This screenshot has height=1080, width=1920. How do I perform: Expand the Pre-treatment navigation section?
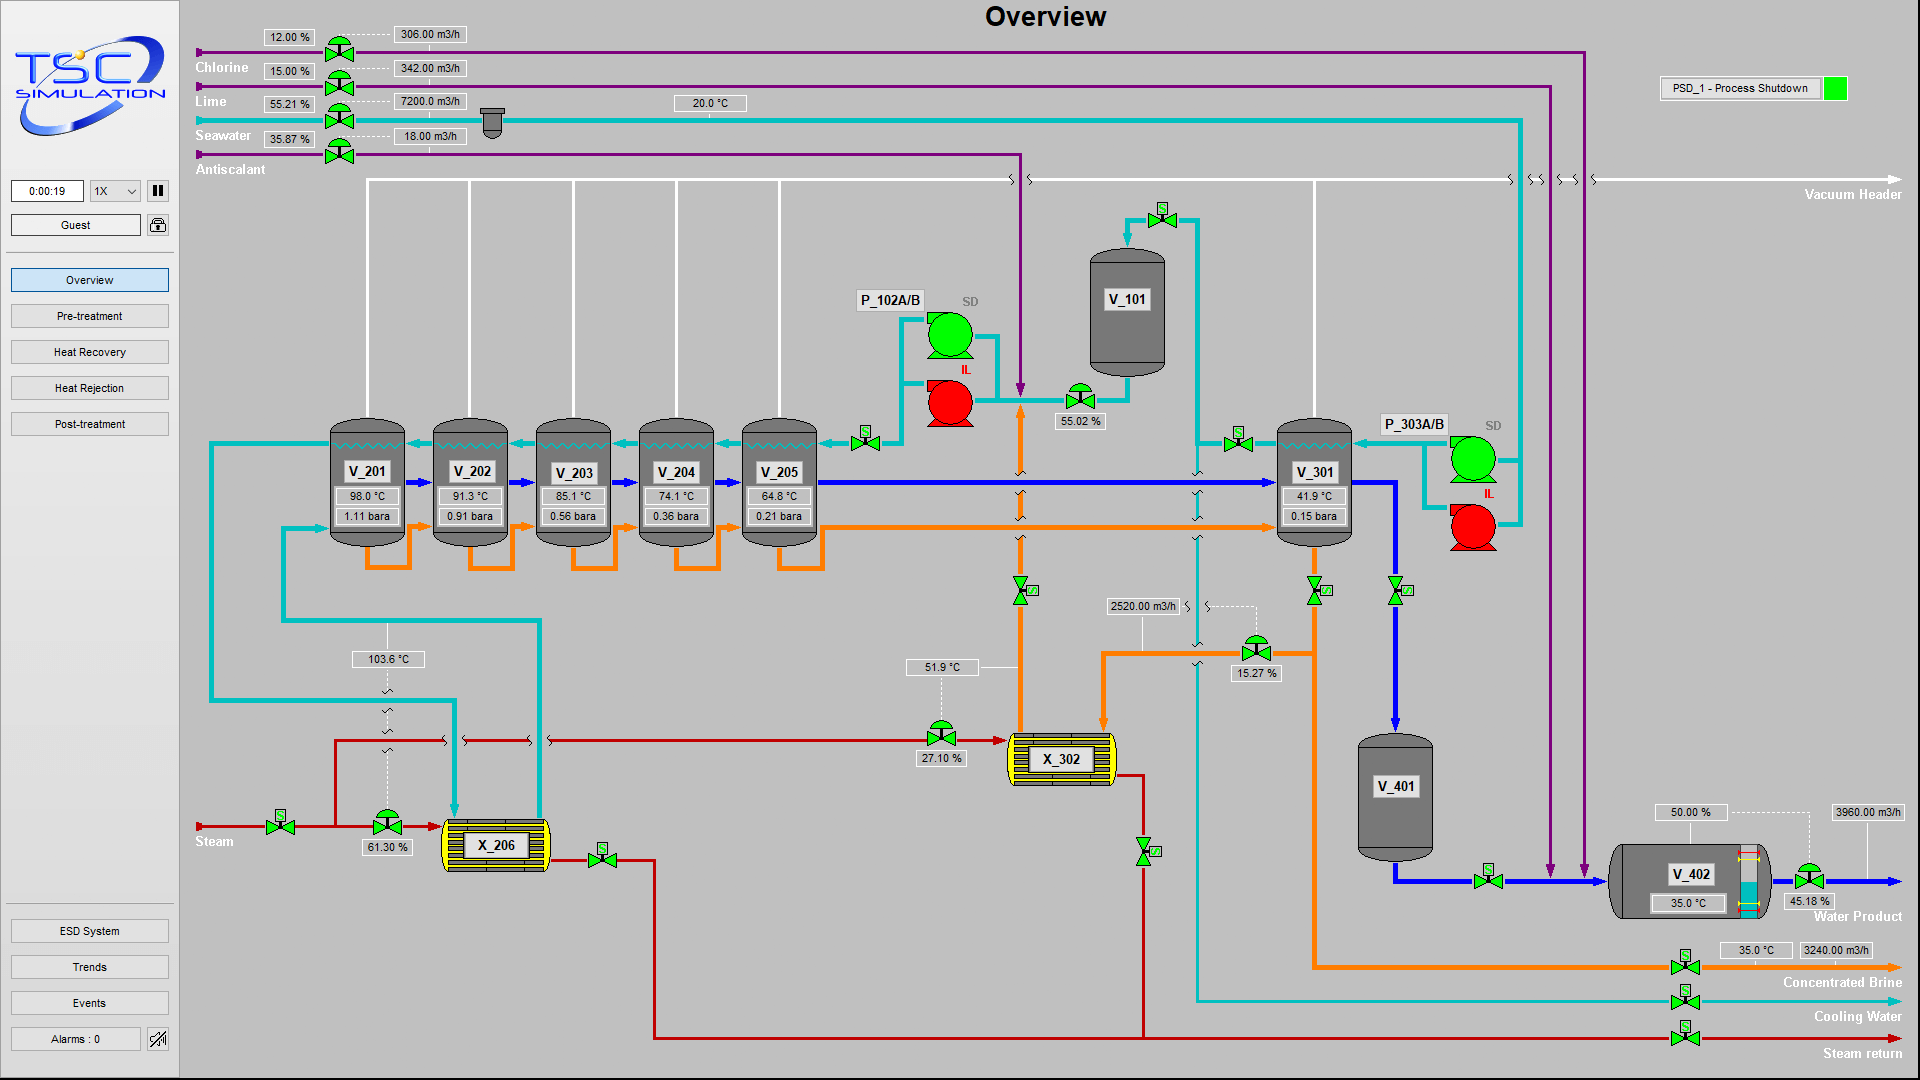[88, 315]
